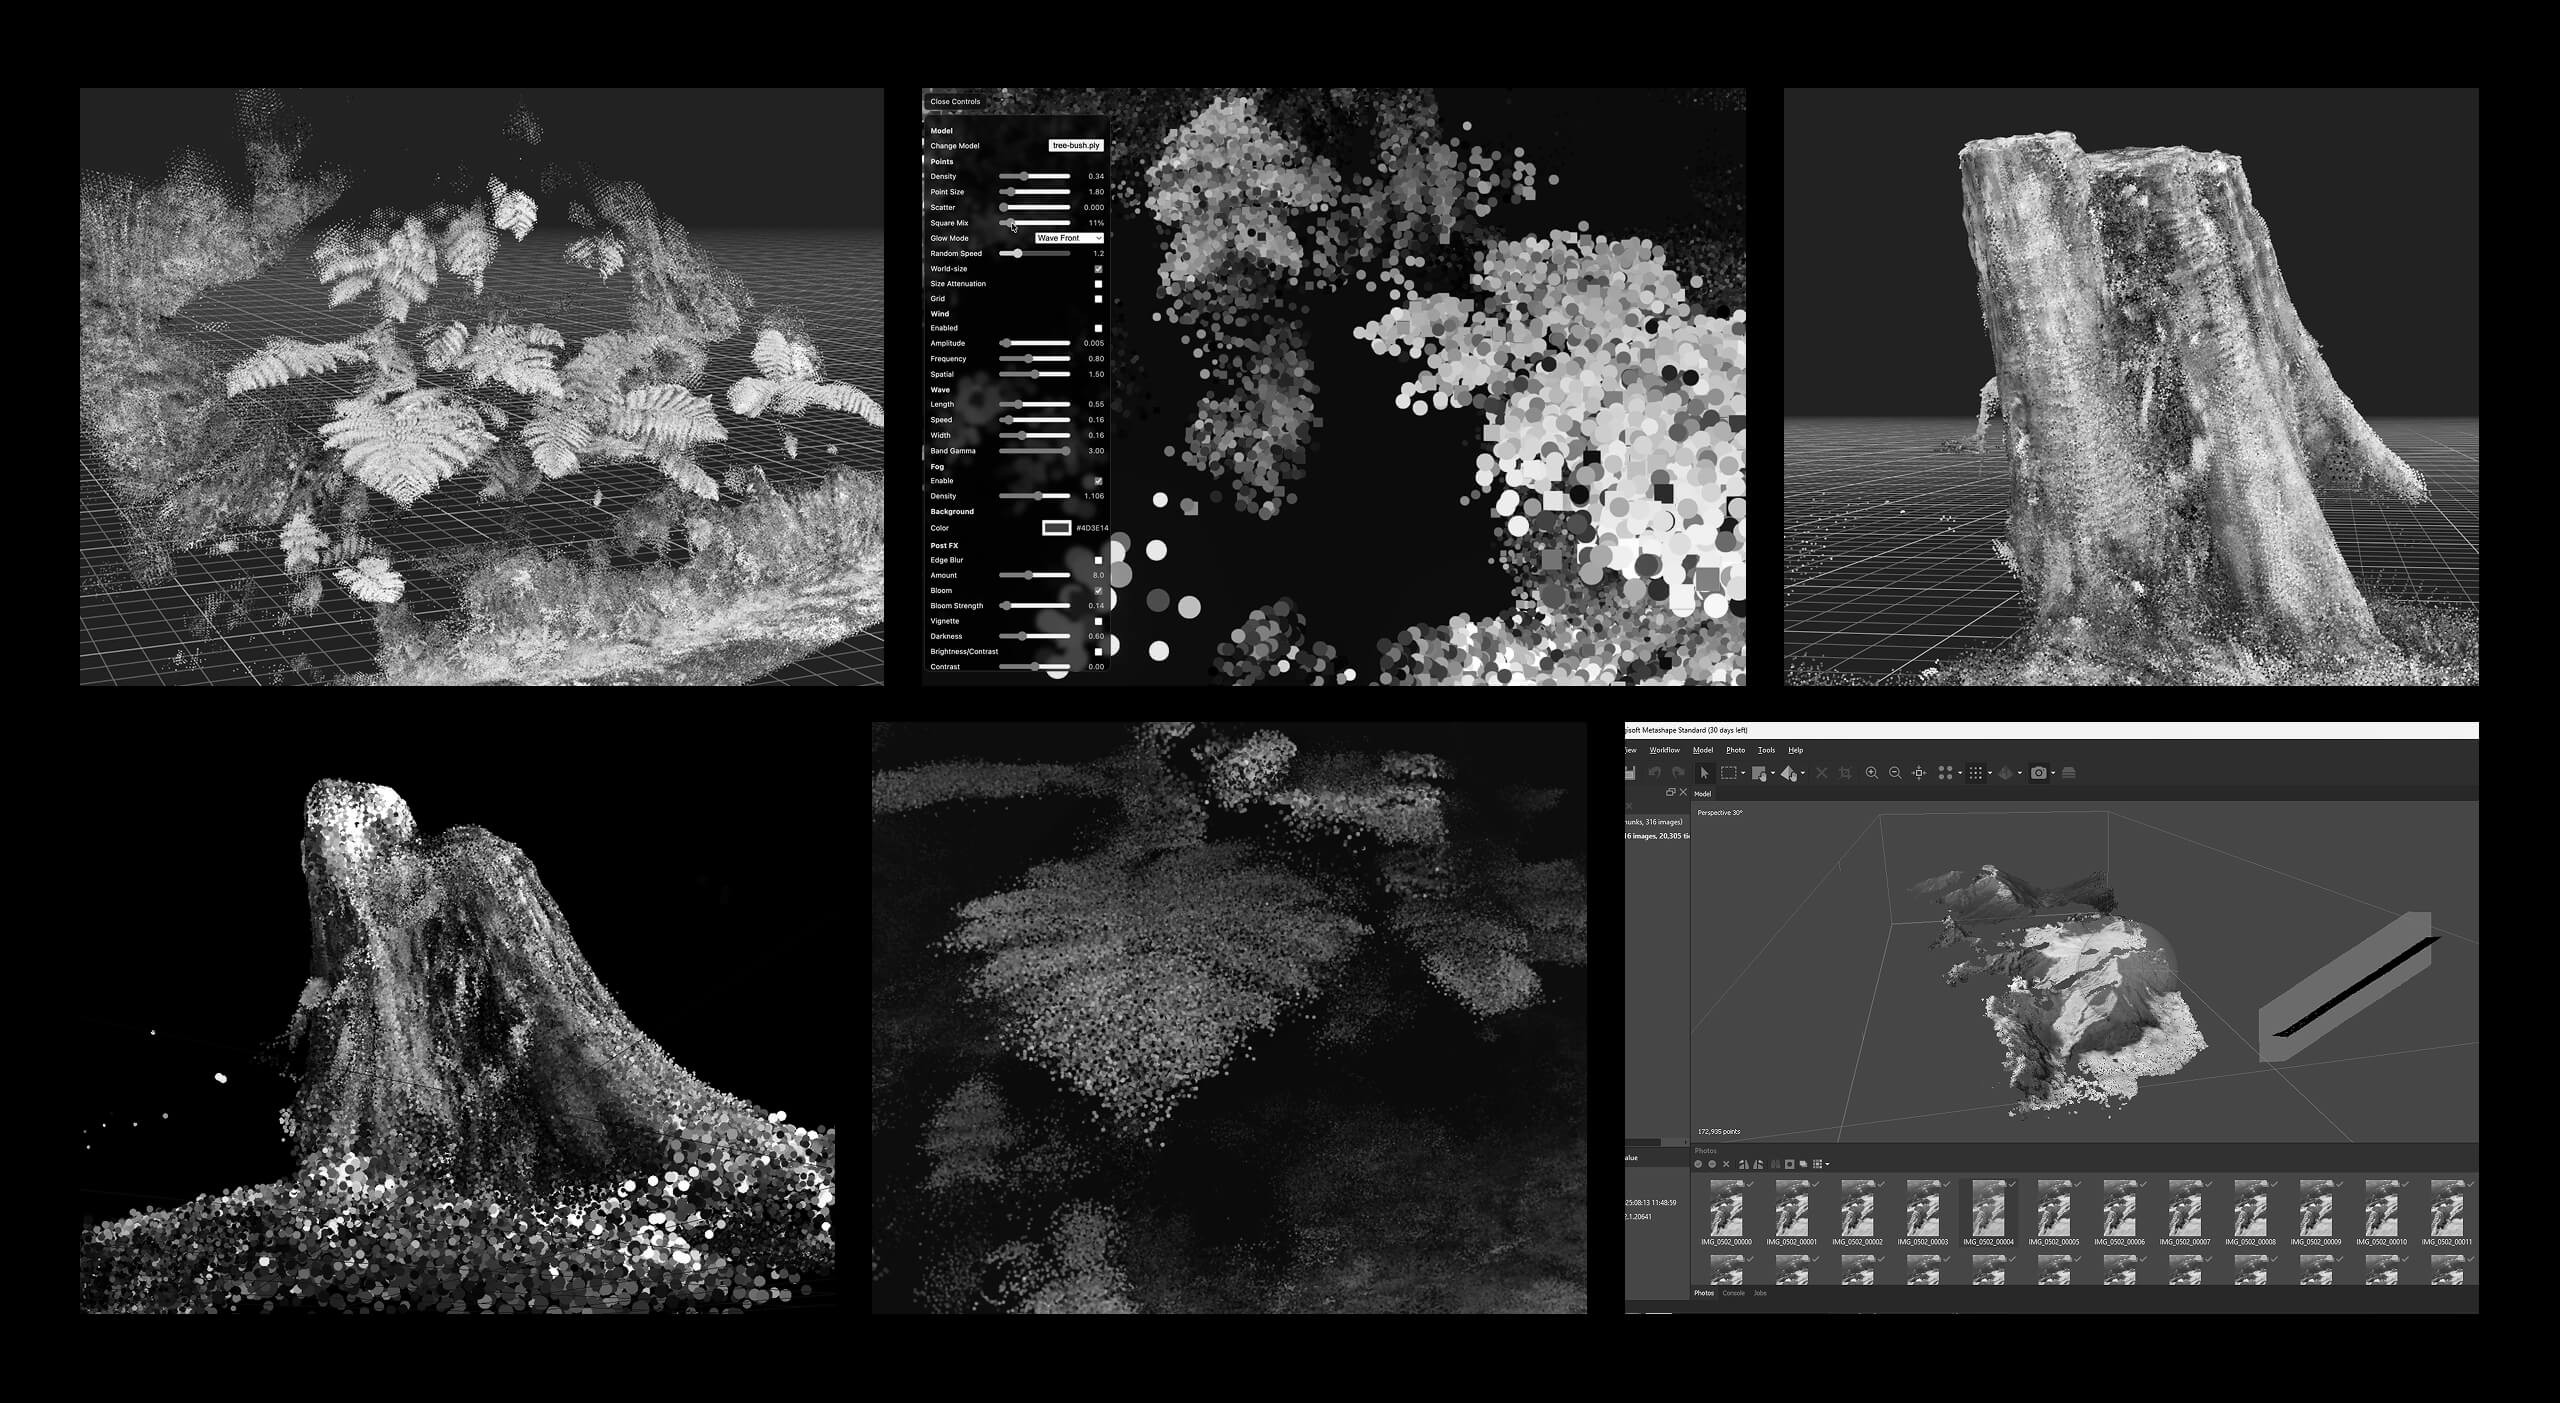Open the camera icon dropdown arrow

pos(2053,773)
